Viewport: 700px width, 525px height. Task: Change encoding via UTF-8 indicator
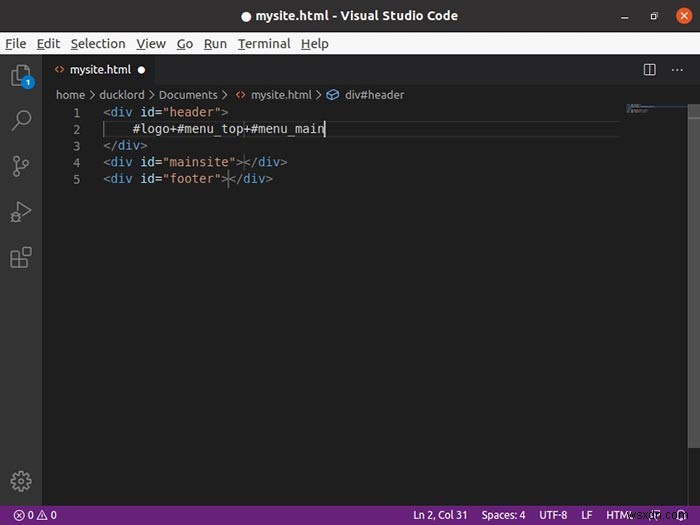(x=553, y=515)
